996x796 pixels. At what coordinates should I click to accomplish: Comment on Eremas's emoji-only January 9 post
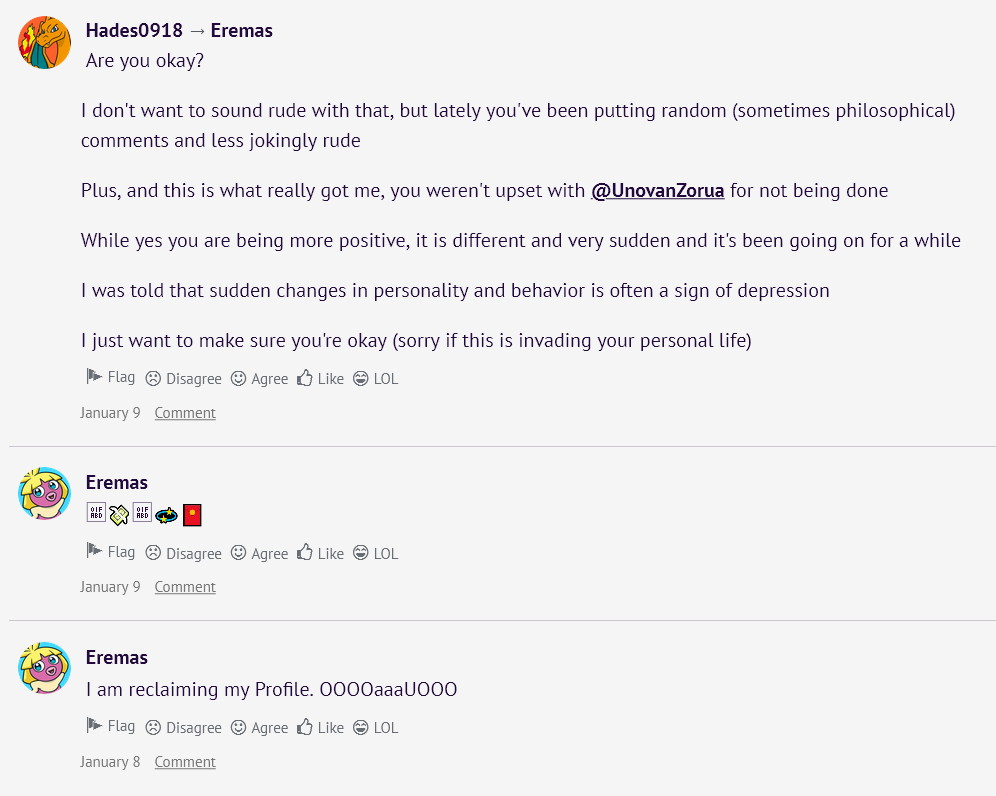pos(185,587)
